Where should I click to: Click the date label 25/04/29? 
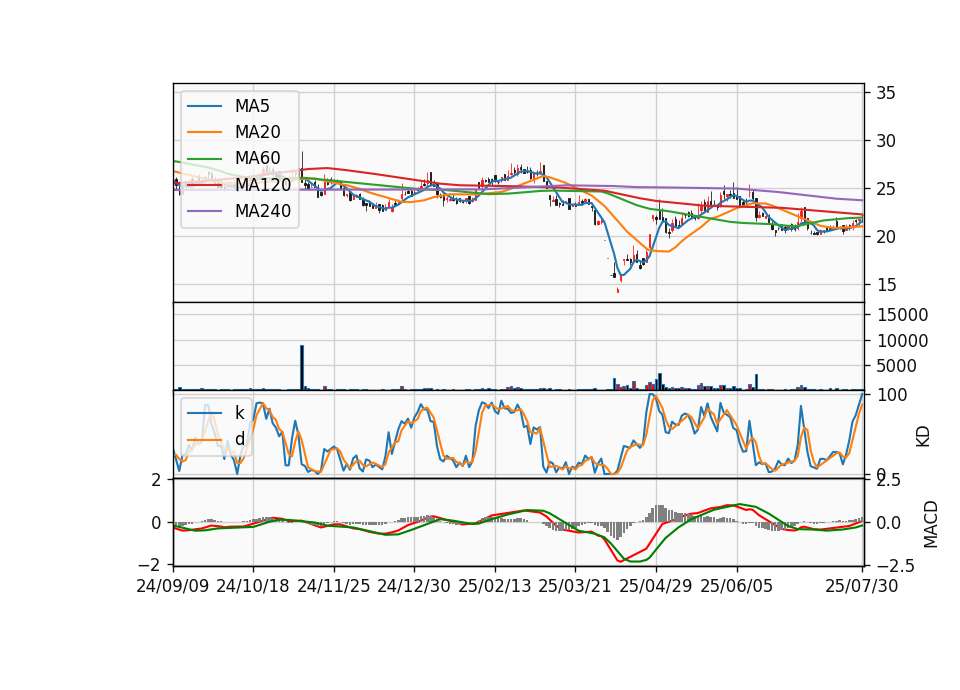point(656,586)
